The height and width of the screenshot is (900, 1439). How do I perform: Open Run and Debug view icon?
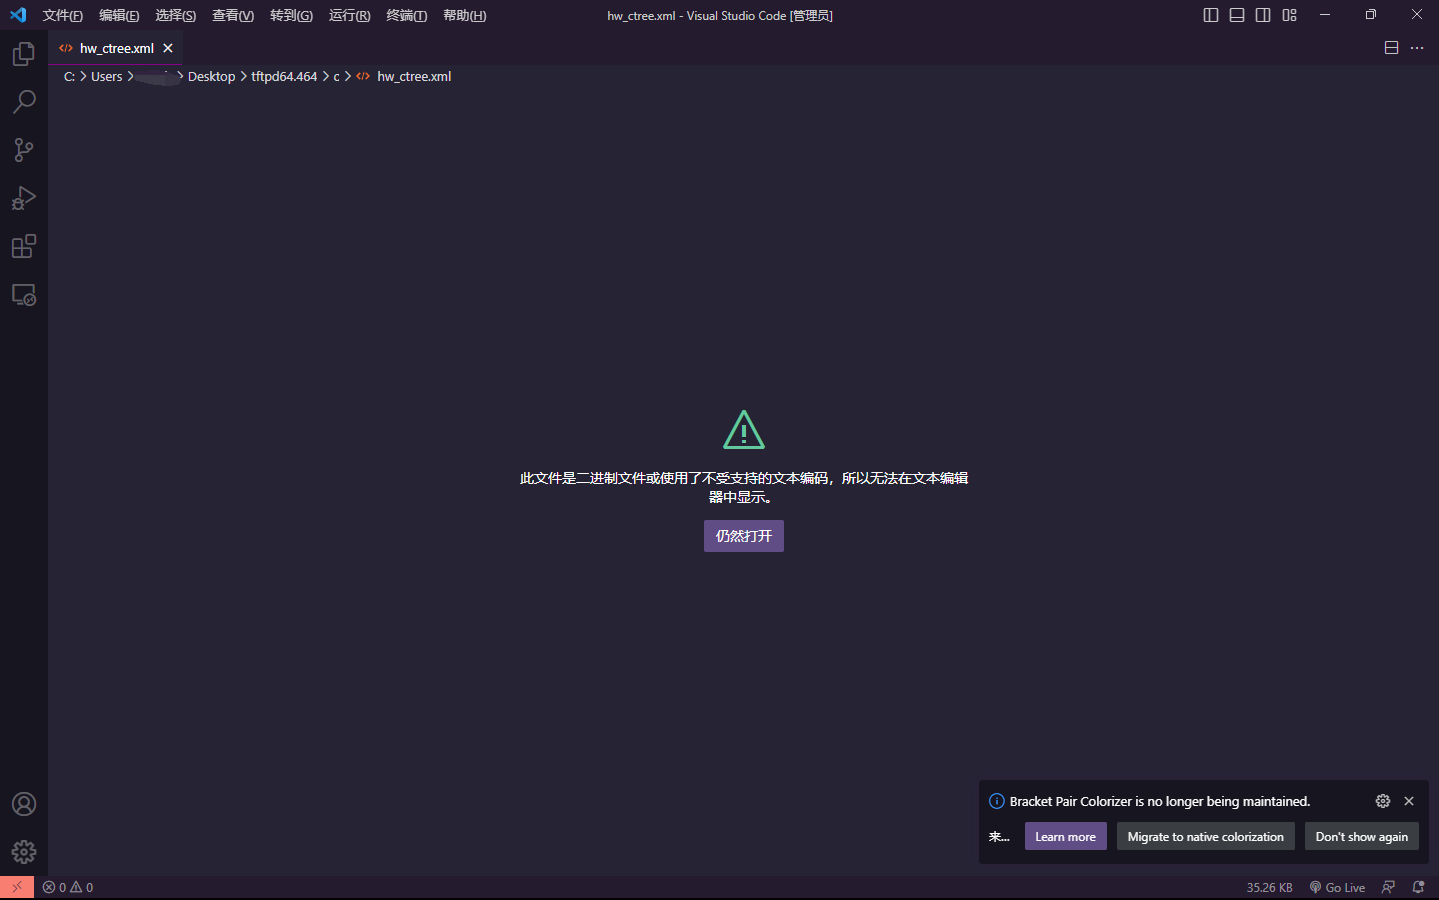pyautogui.click(x=24, y=198)
